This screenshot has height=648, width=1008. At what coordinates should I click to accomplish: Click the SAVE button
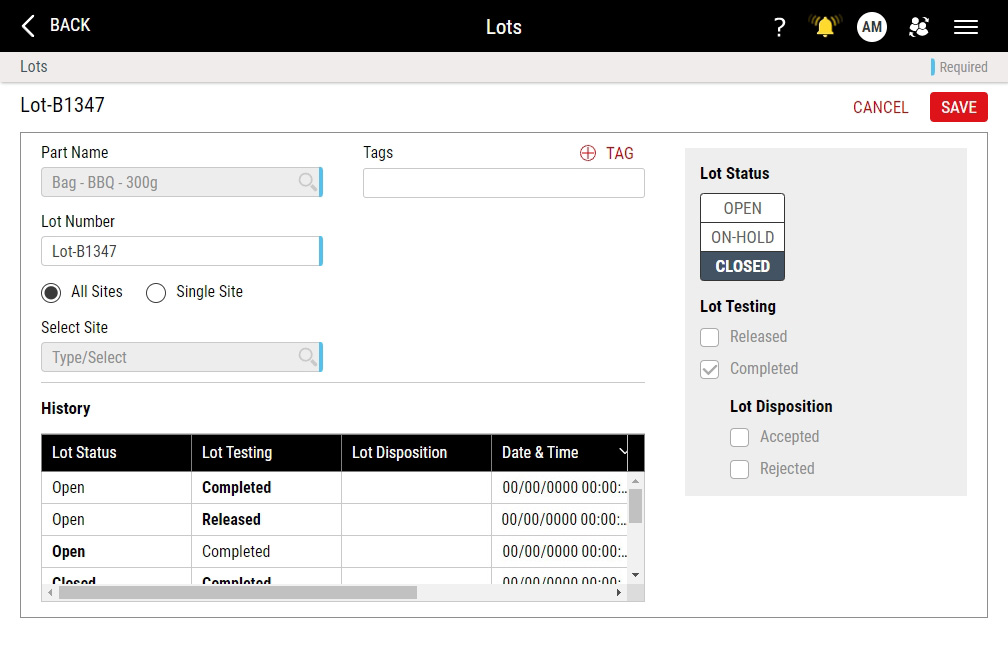point(958,107)
